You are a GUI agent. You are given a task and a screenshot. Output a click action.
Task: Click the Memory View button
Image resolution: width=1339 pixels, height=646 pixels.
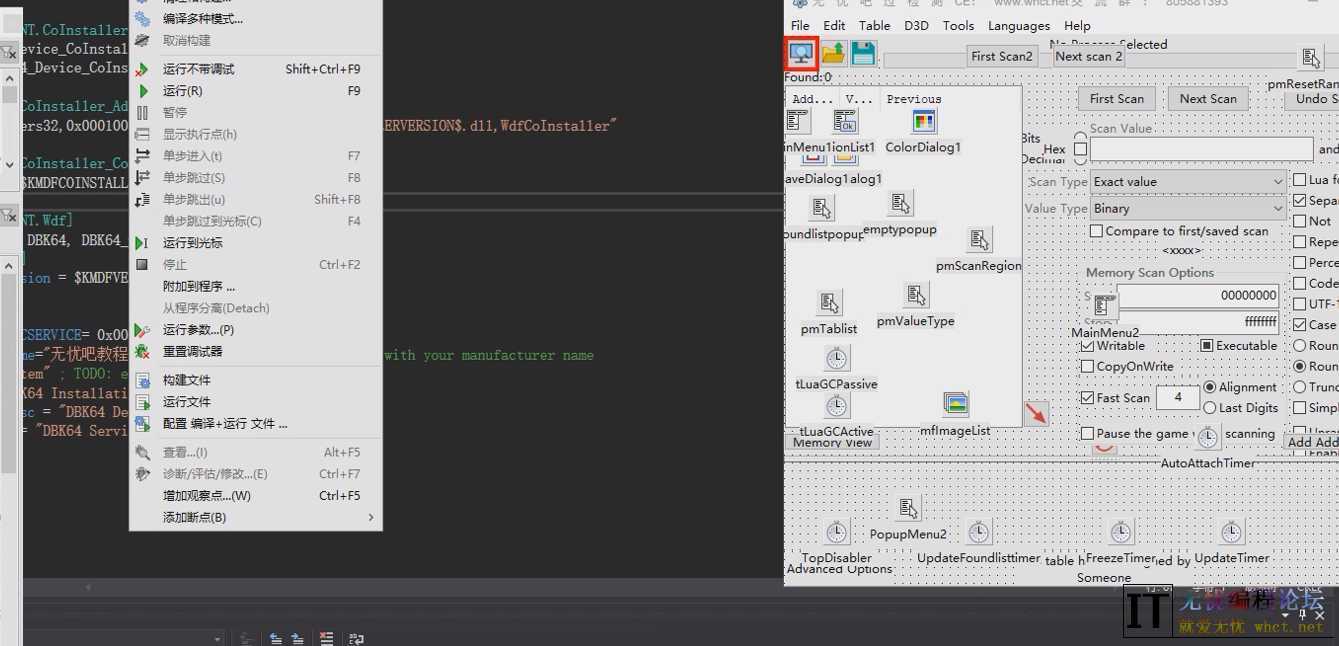pyautogui.click(x=832, y=443)
